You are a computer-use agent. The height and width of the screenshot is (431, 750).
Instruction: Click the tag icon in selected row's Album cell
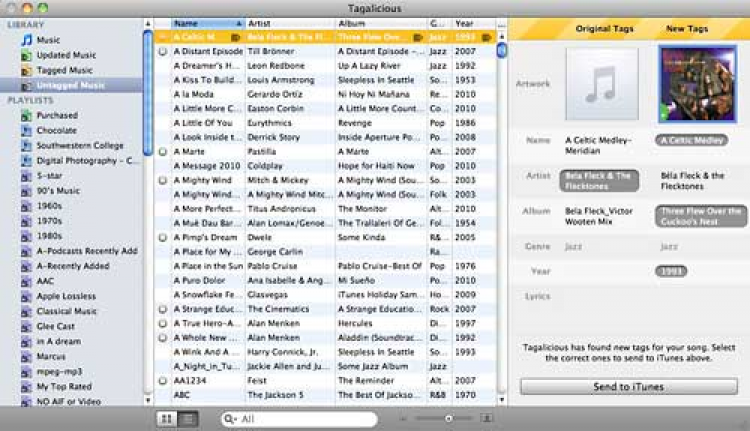[x=418, y=37]
